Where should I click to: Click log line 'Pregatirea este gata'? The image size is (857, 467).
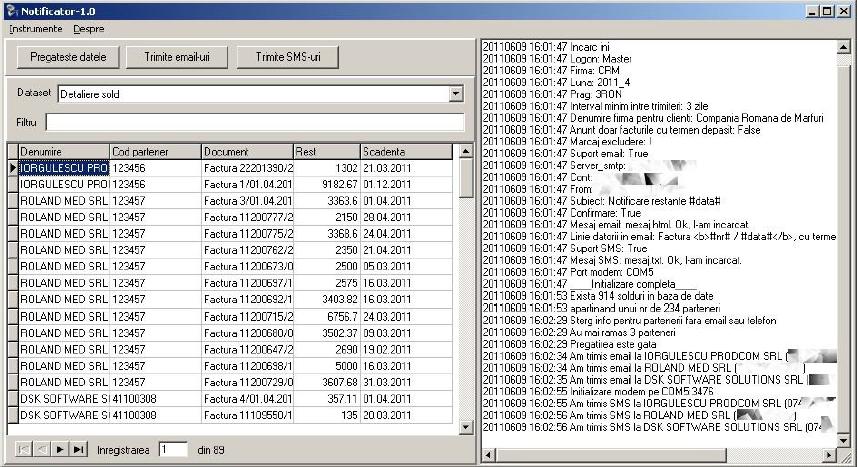pos(570,344)
